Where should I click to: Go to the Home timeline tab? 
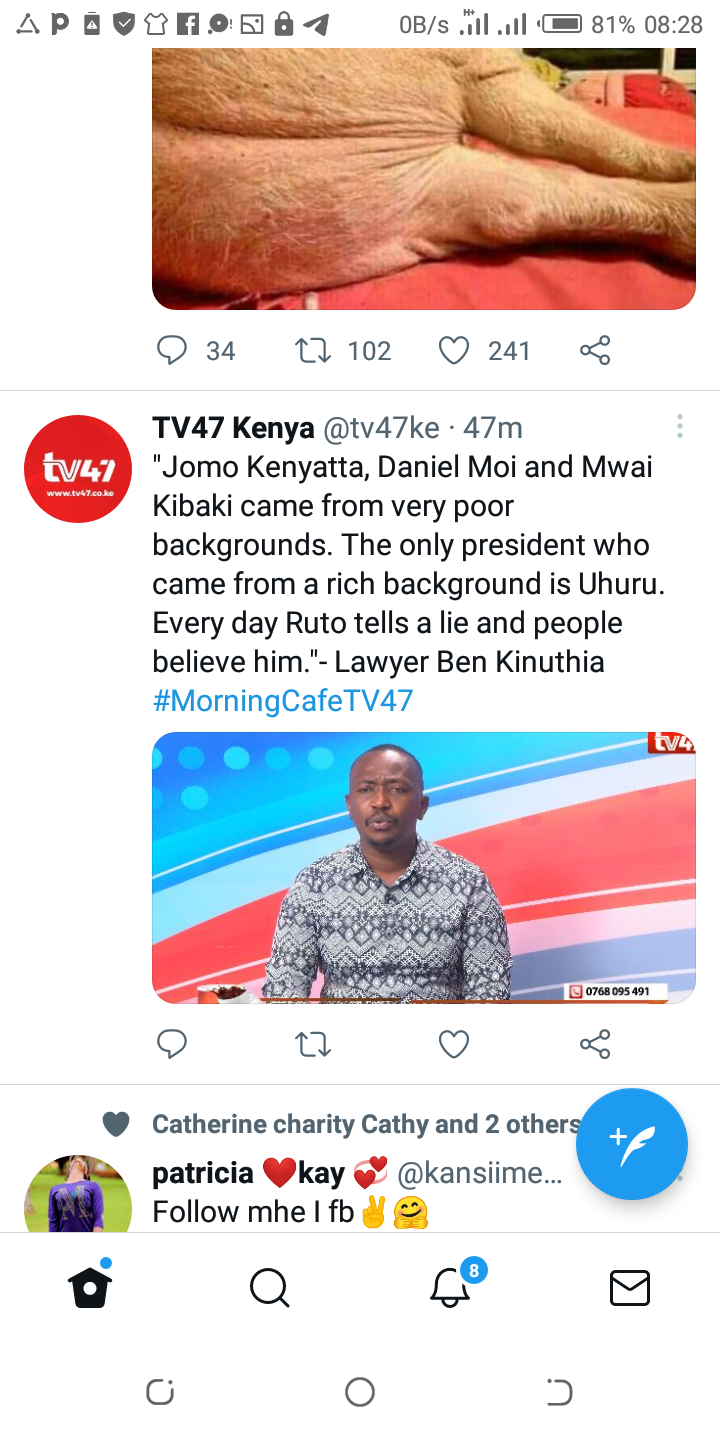(90, 1286)
